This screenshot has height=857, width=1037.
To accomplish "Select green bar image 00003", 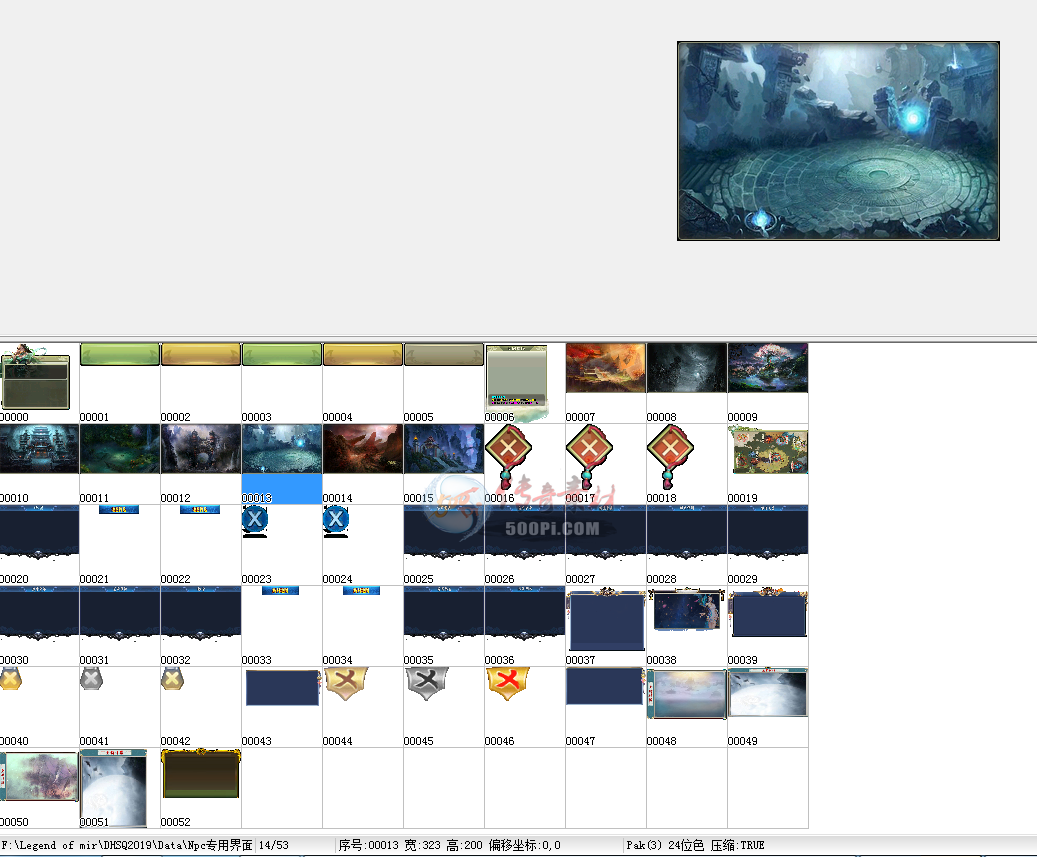I will tap(282, 354).
